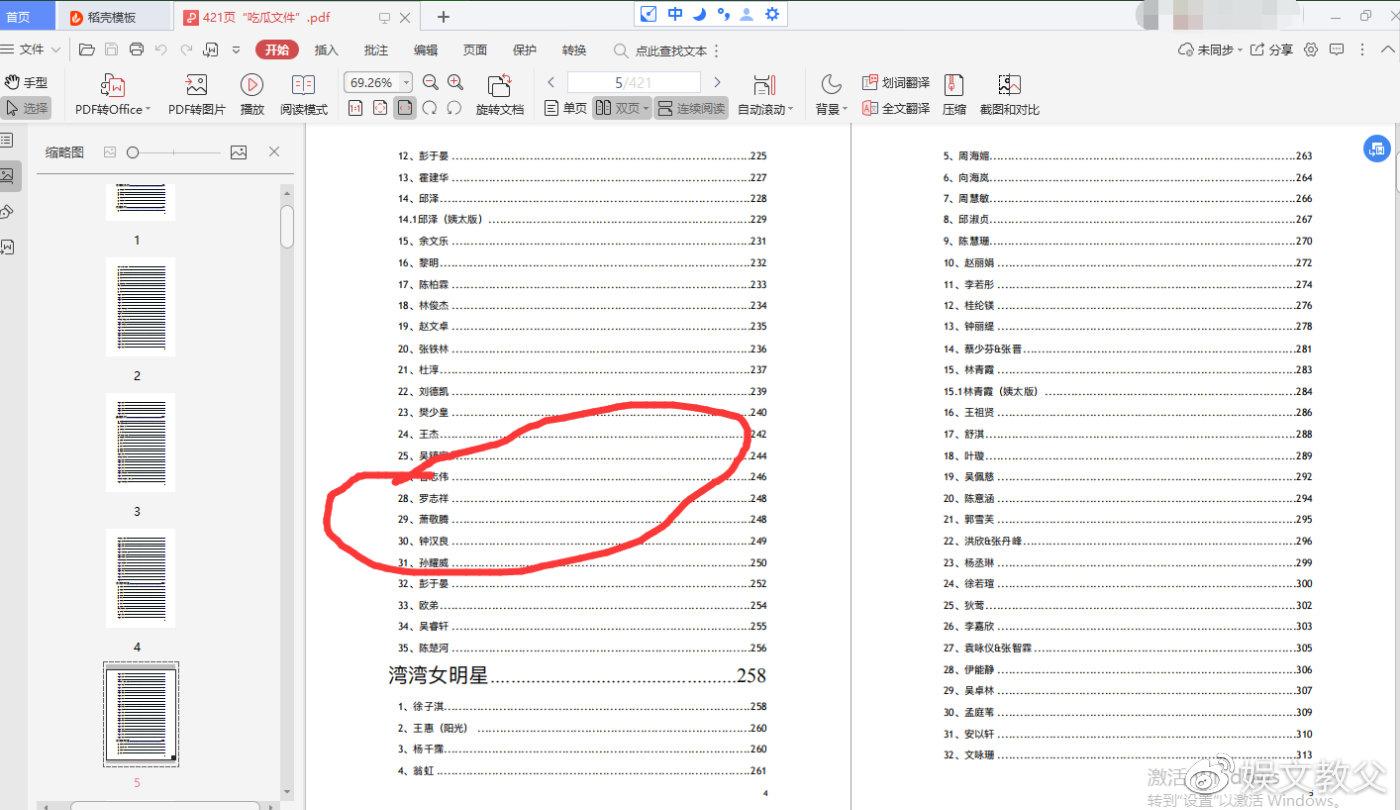
Task: Choose fit page view icon
Action: (380, 108)
